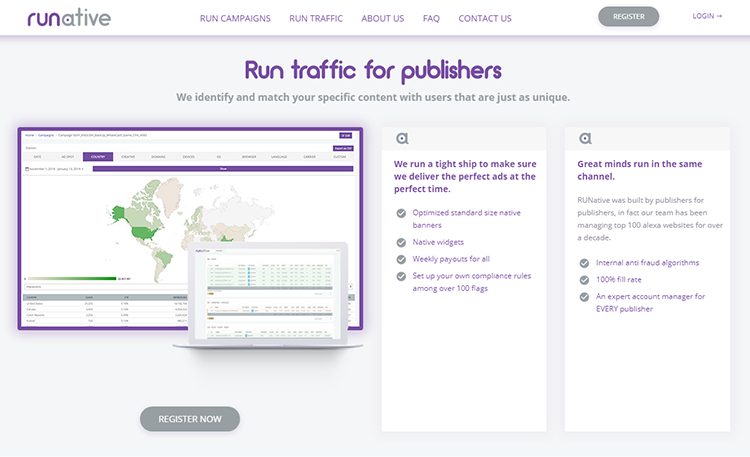Click the 'Optimized standard size native banners' text
The image size is (750, 457).
click(466, 219)
